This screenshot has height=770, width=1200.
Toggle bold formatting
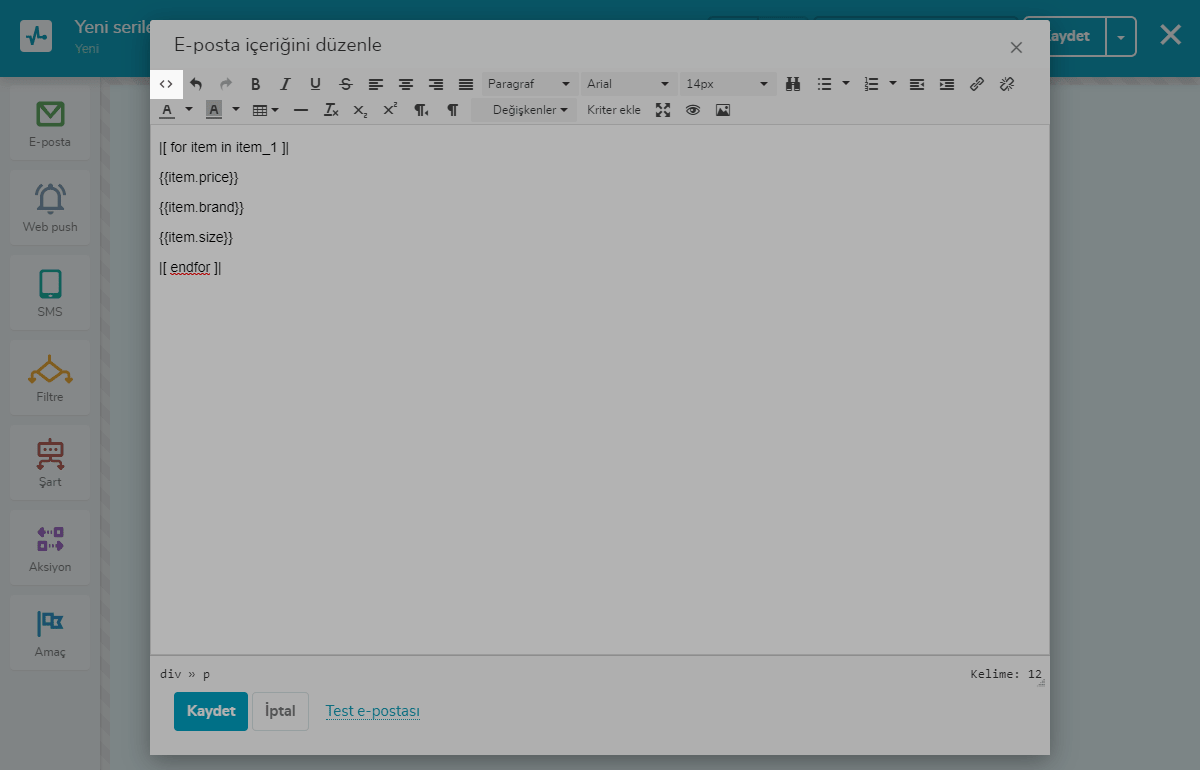click(256, 84)
